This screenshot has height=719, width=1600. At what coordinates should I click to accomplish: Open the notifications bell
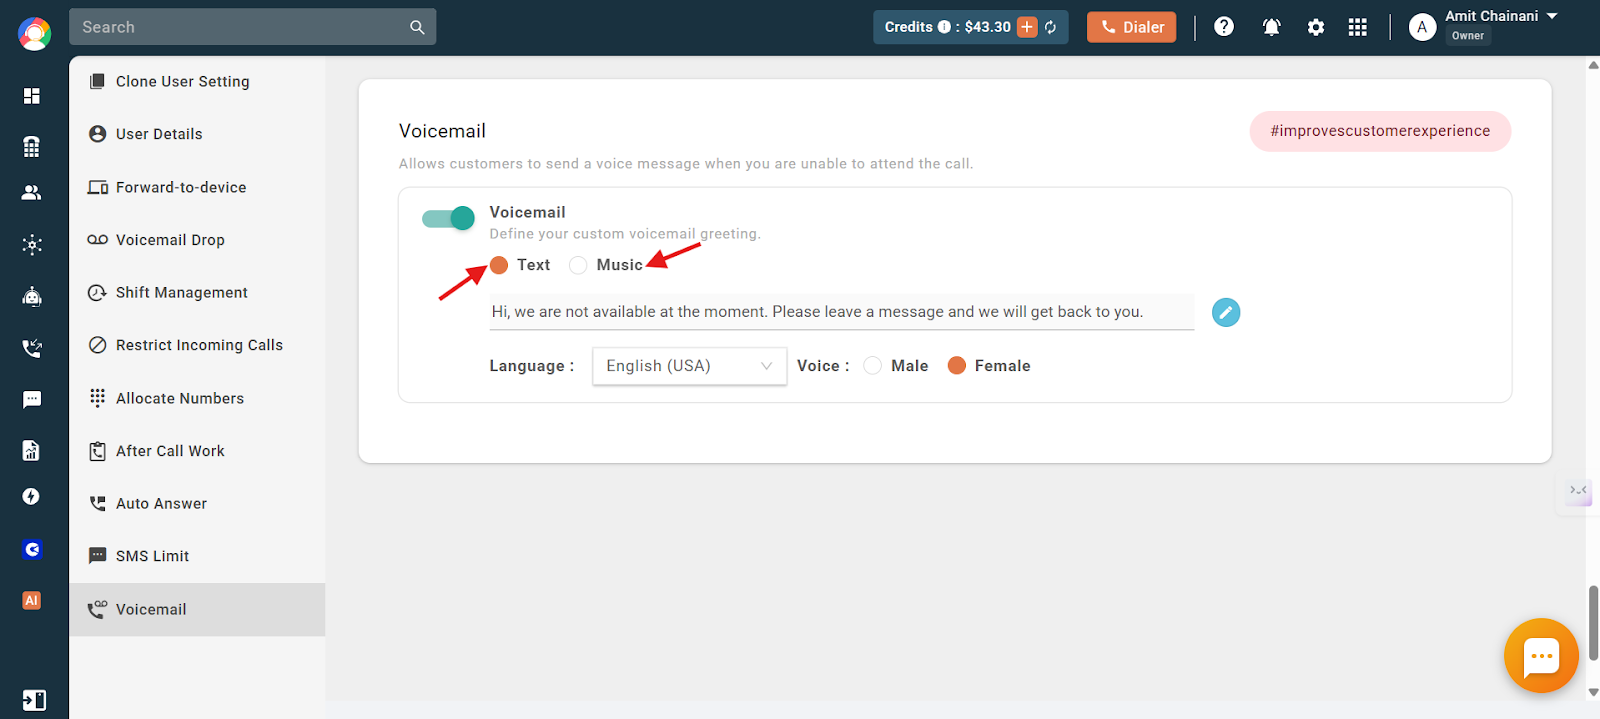(1271, 27)
